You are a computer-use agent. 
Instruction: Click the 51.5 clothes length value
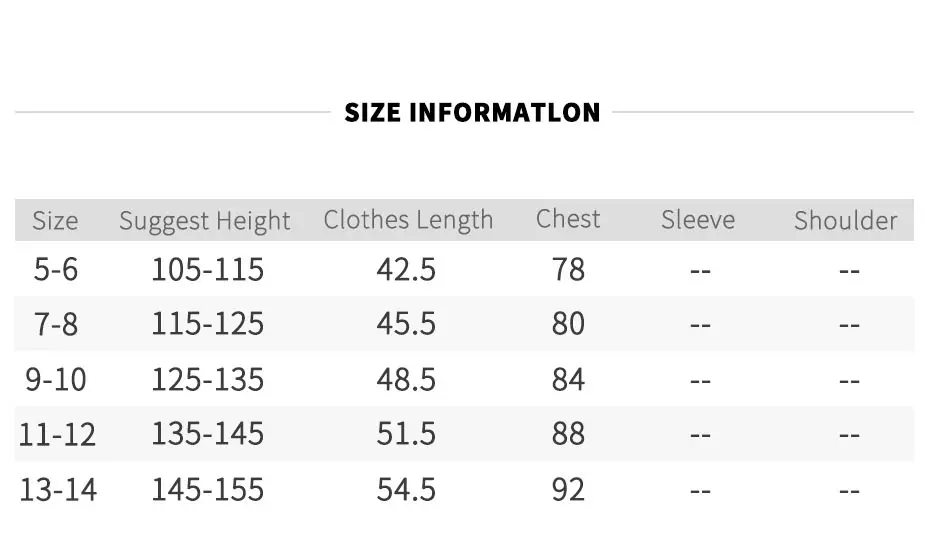point(406,434)
